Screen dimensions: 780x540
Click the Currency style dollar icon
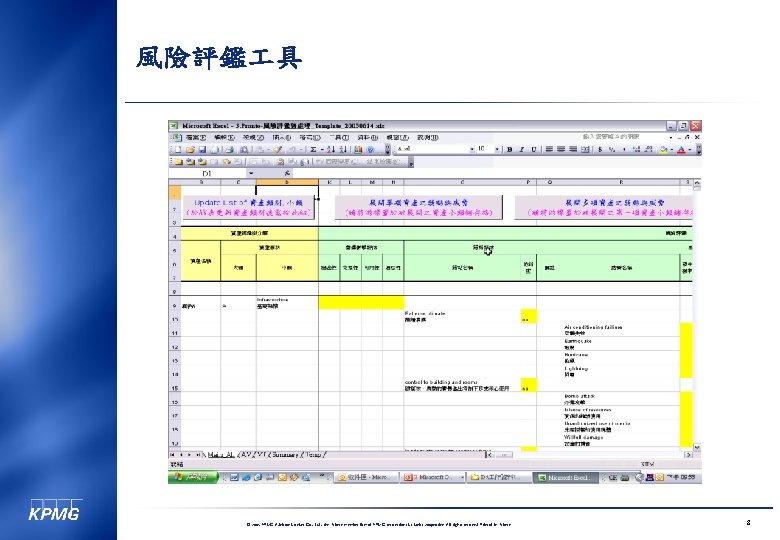[x=600, y=149]
